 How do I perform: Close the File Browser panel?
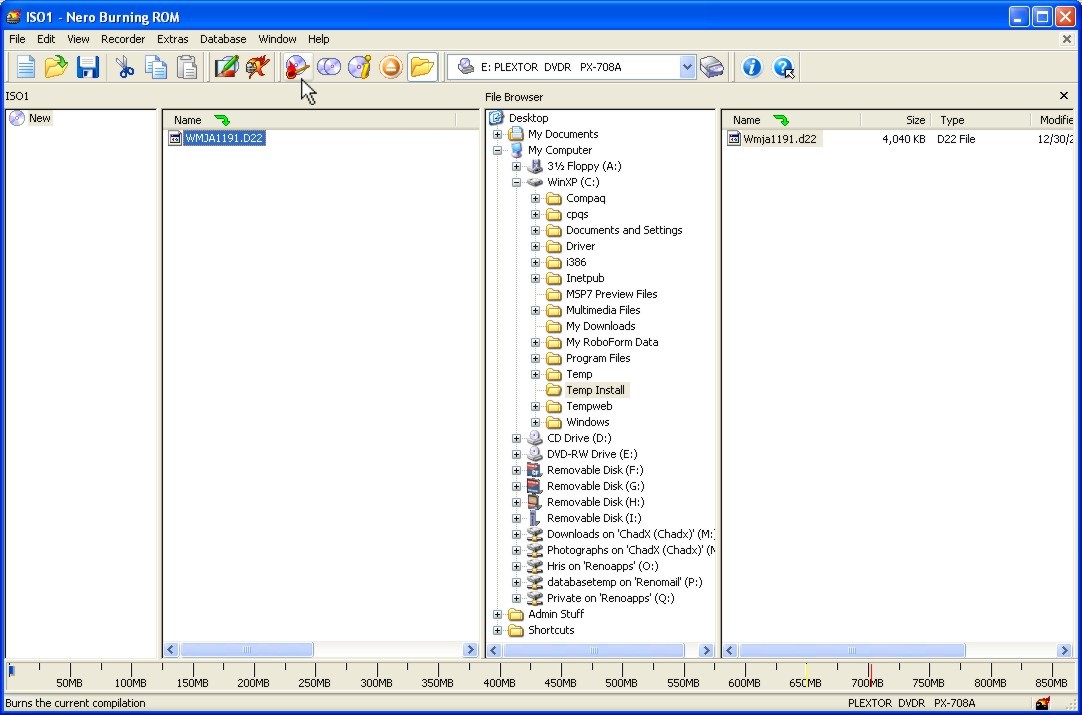point(1063,96)
